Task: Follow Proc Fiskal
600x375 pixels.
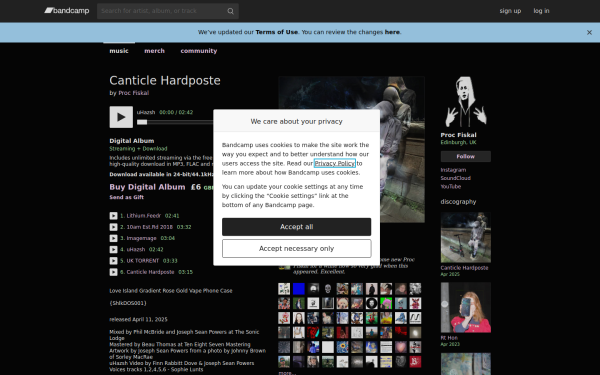Action: click(x=465, y=157)
